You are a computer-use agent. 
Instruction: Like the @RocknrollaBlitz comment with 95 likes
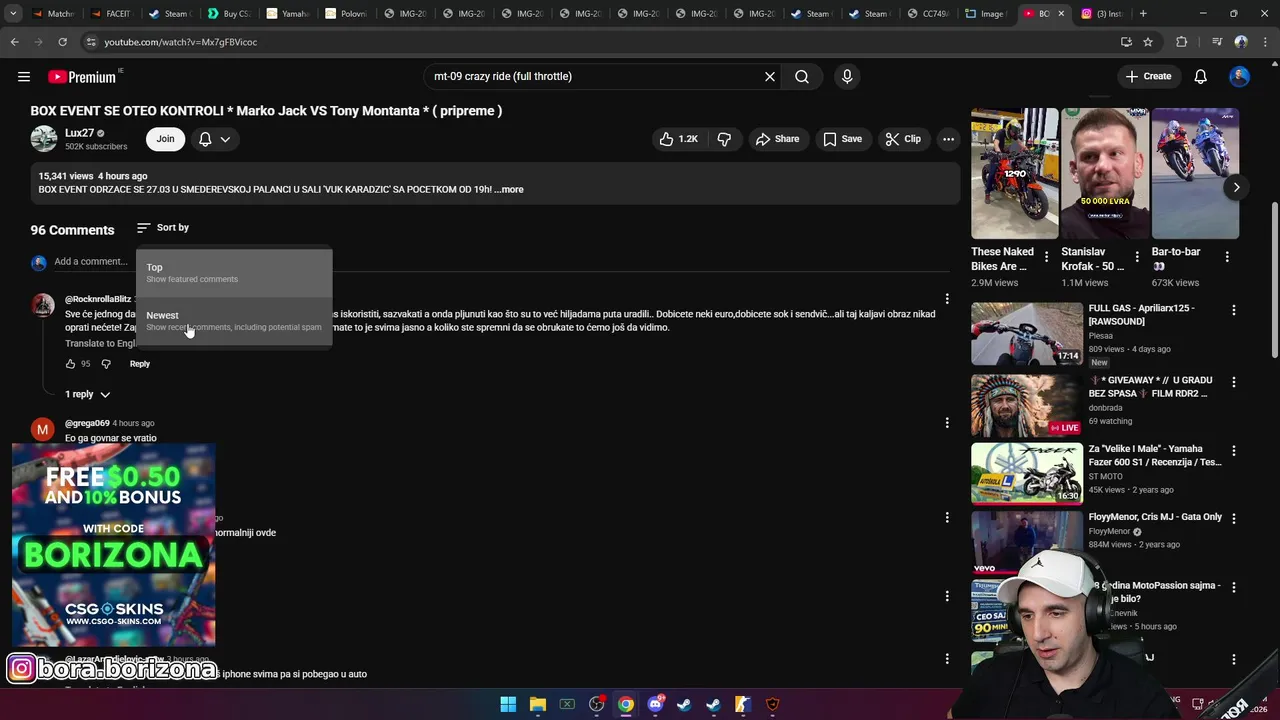tap(71, 364)
